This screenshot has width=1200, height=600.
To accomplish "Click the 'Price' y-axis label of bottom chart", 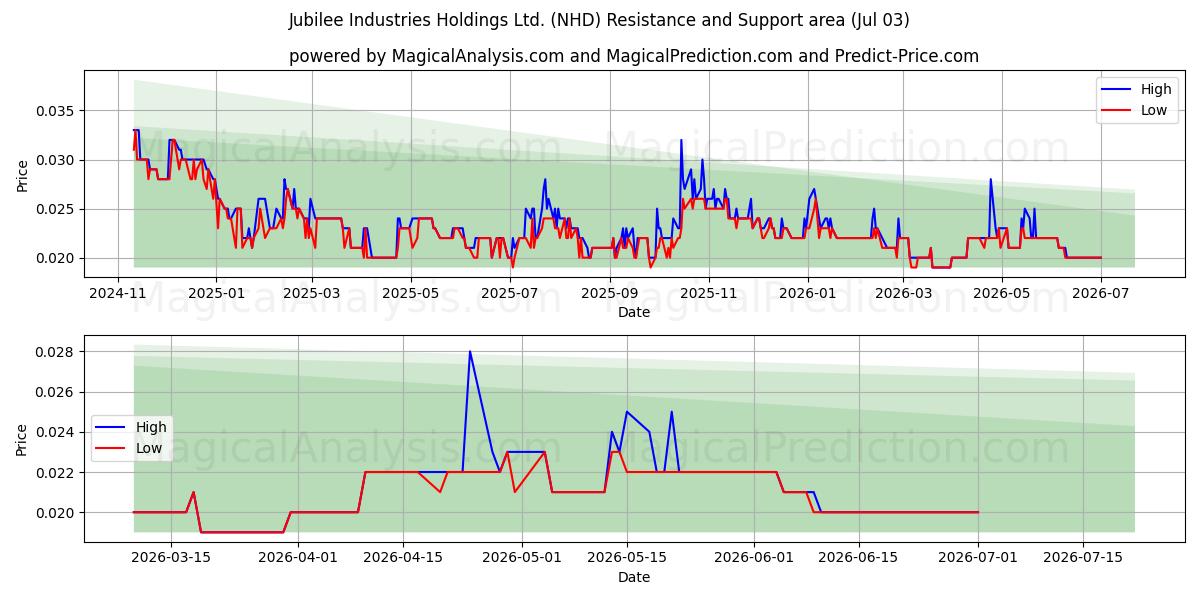I will pos(23,439).
